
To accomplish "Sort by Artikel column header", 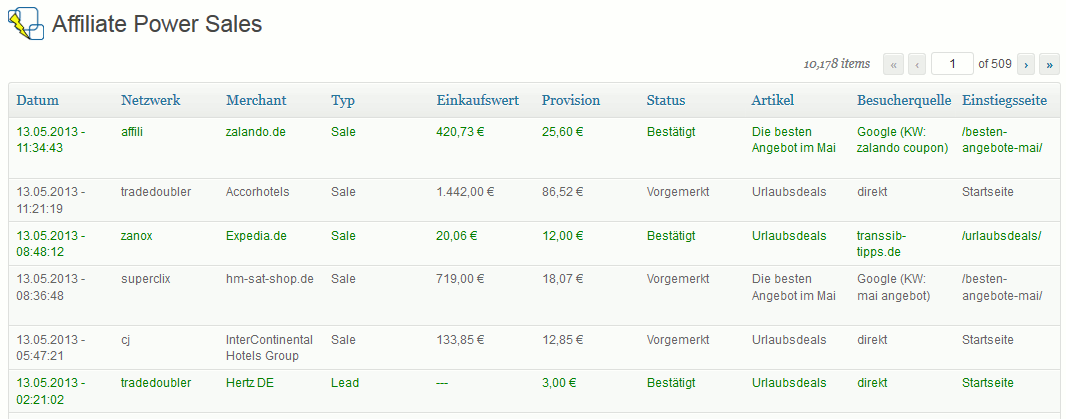I will point(772,100).
